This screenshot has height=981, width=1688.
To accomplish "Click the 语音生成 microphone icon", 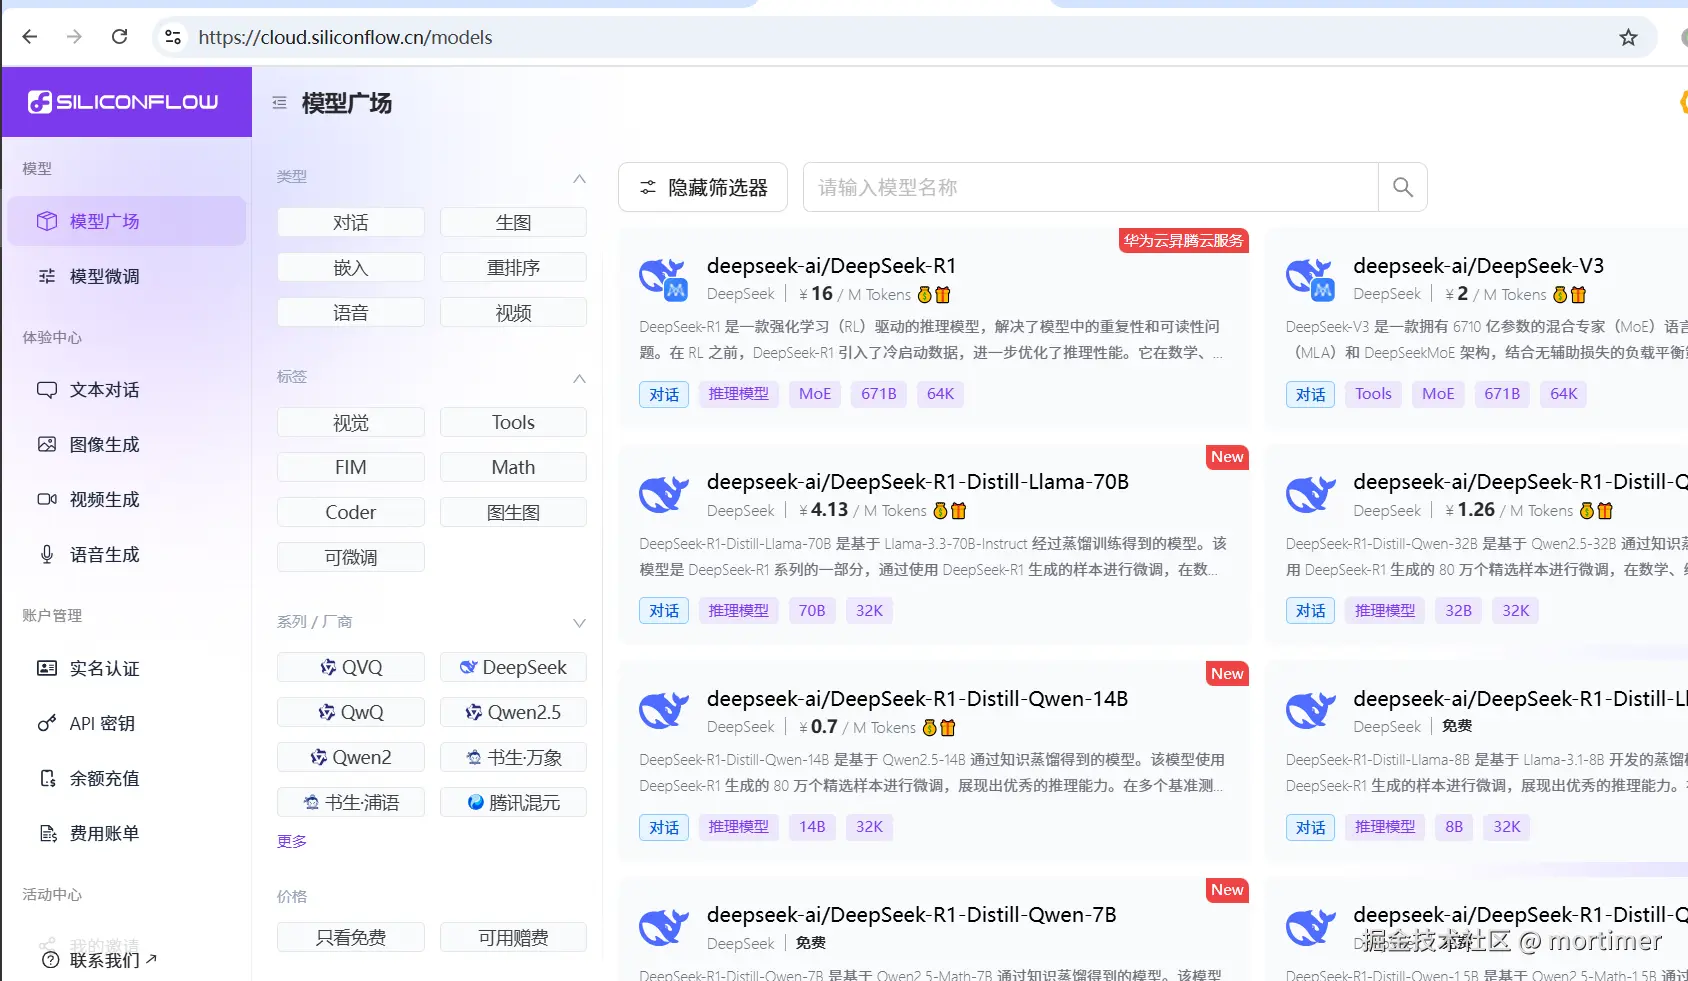I will click(x=47, y=554).
